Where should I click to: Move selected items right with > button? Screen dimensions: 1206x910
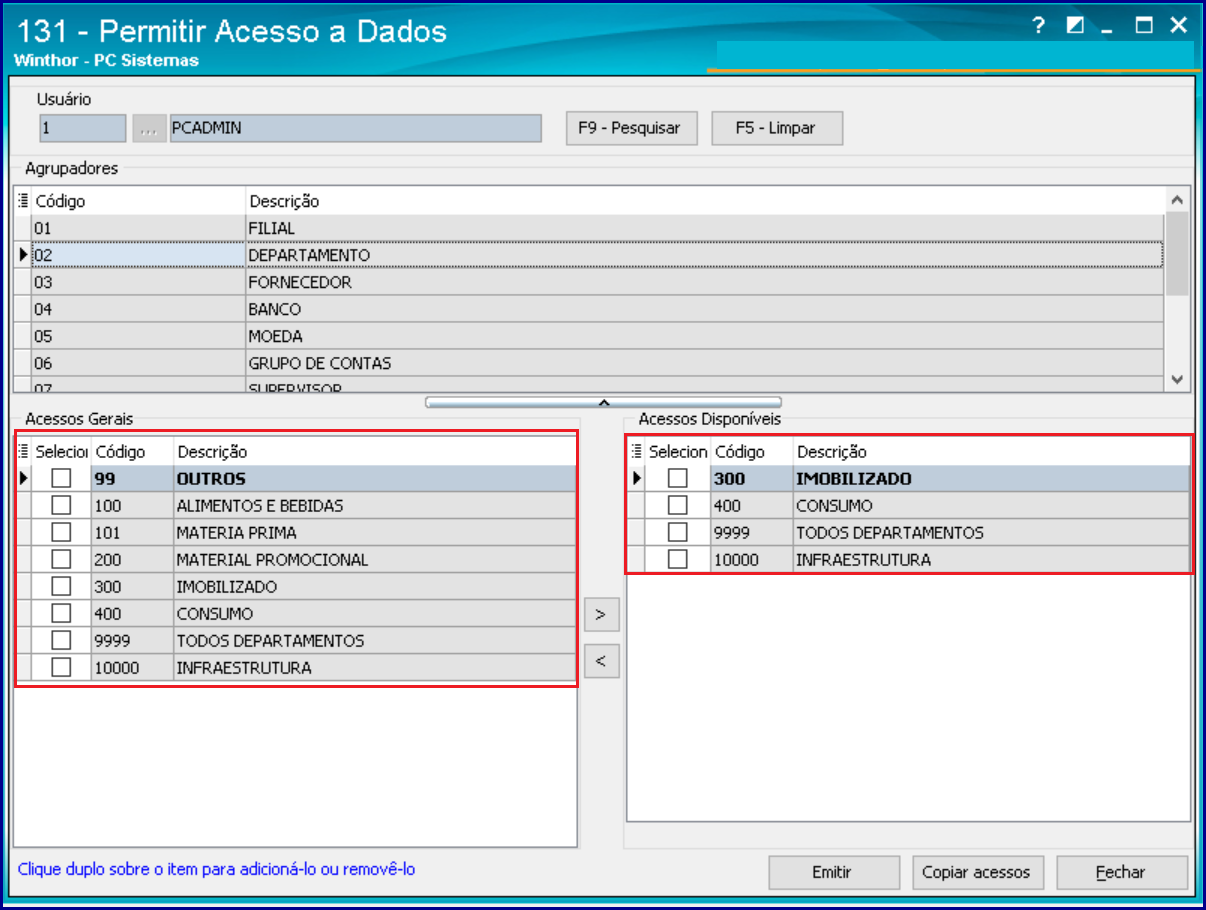[x=601, y=615]
